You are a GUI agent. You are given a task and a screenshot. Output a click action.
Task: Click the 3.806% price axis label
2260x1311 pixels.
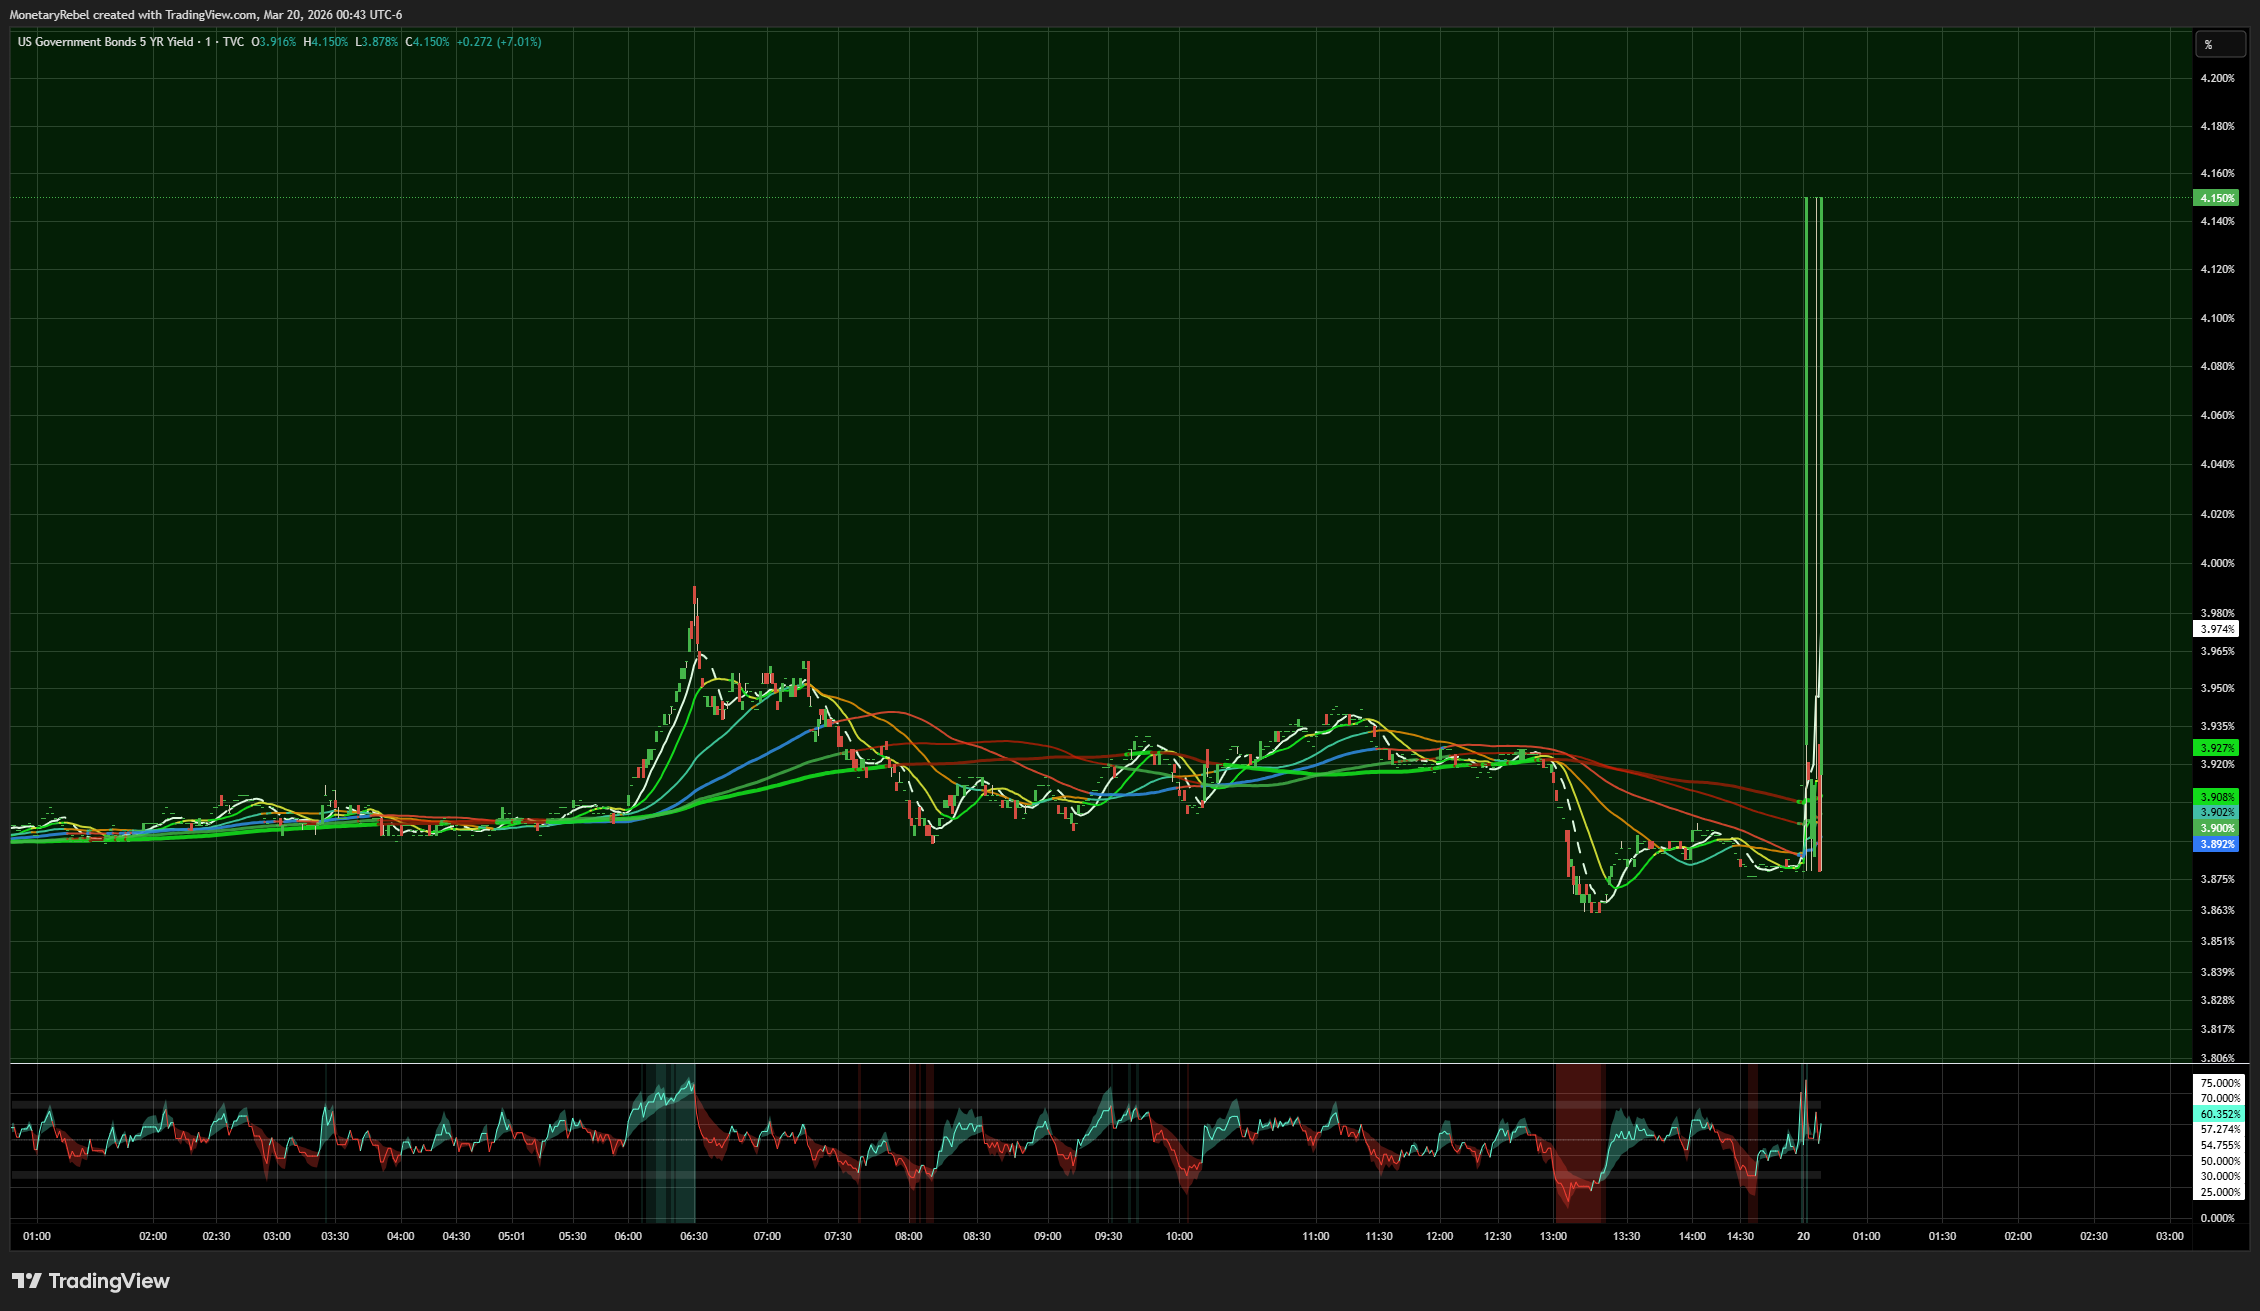(x=2217, y=1057)
